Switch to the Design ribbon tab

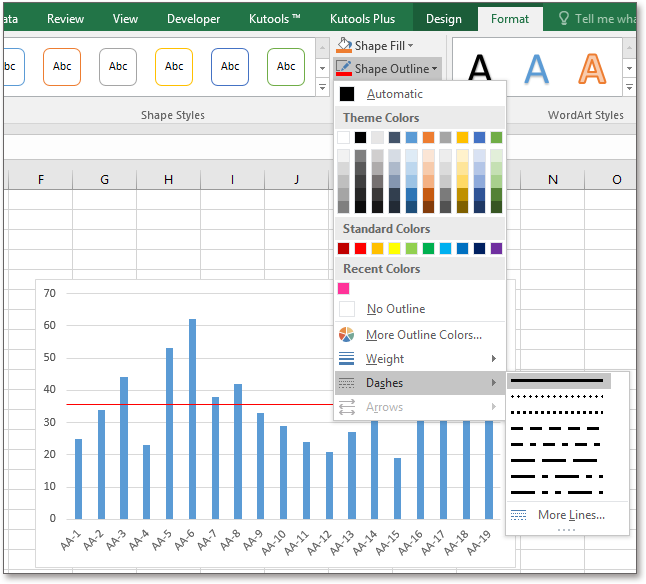coord(443,19)
